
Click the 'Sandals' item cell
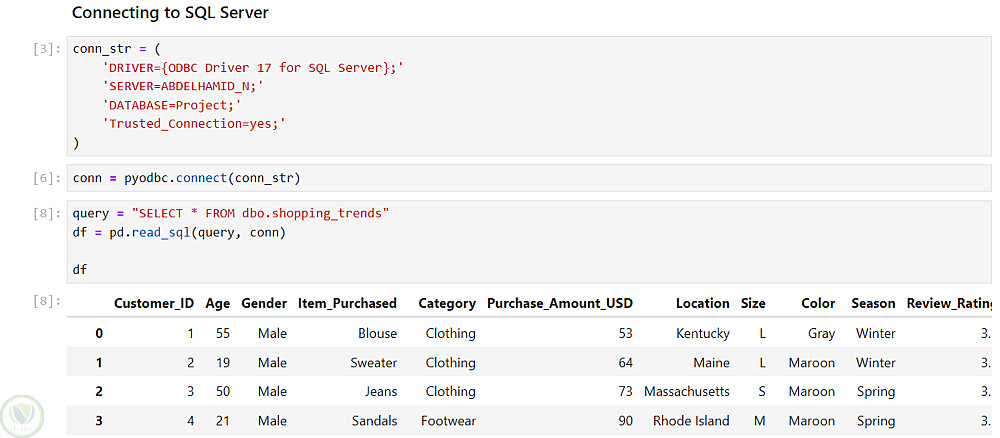tap(374, 421)
